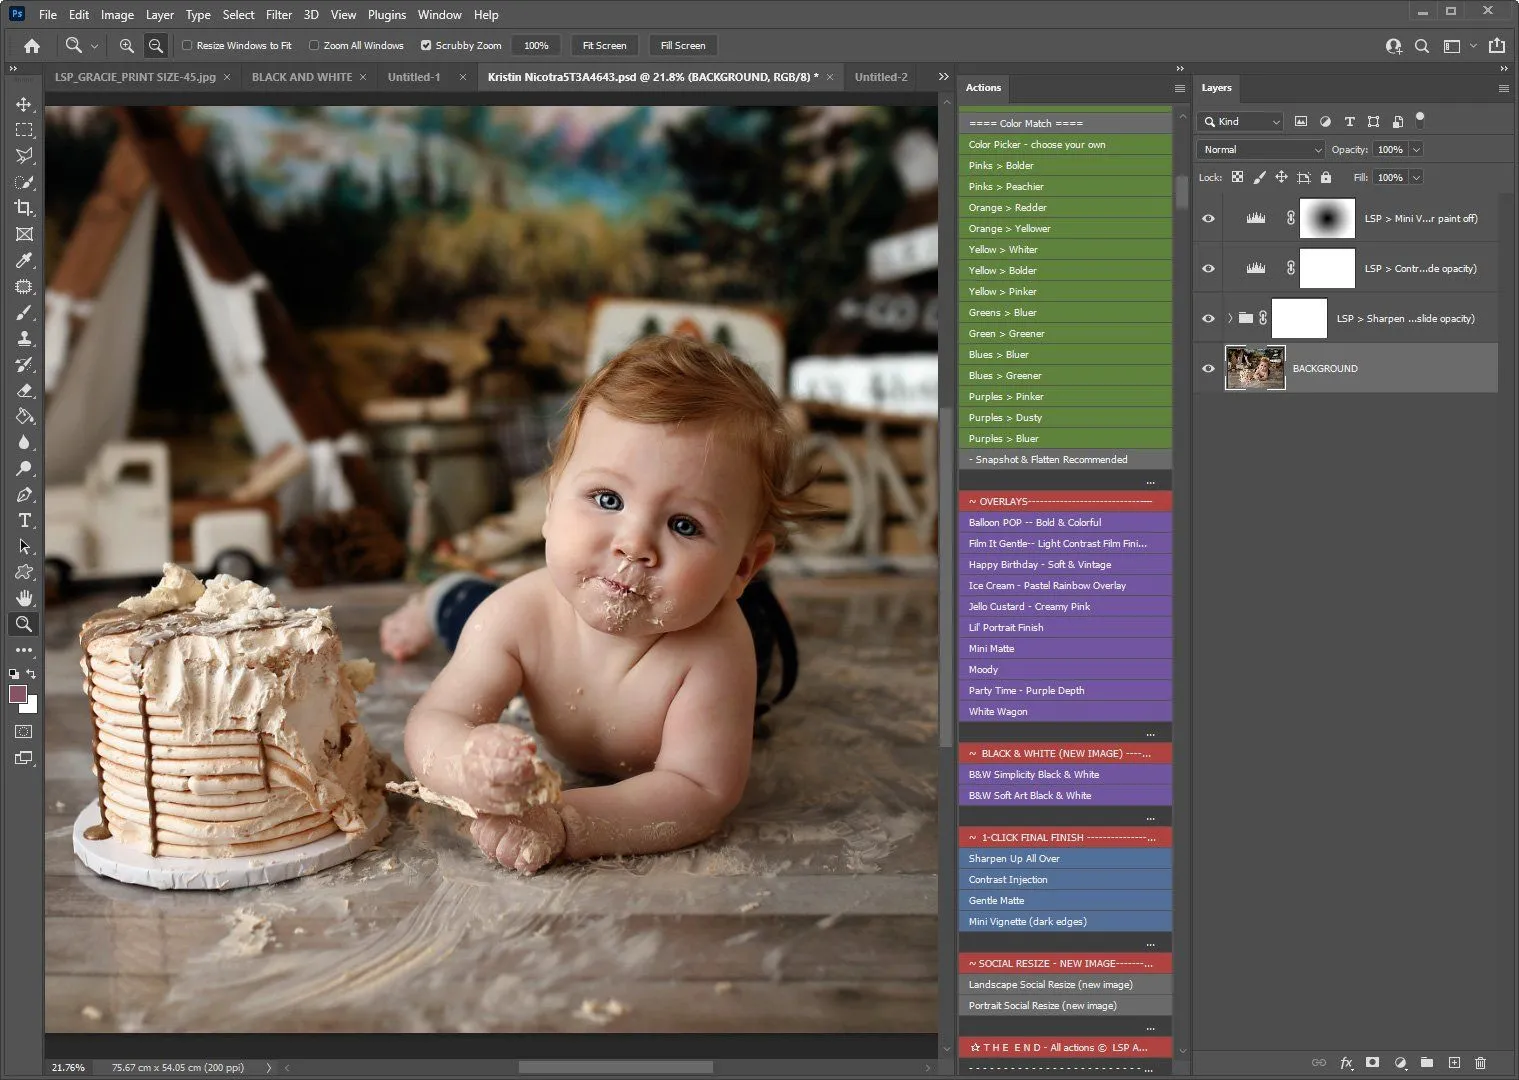
Task: Open the layer Kind filter dropdown
Action: point(1241,121)
